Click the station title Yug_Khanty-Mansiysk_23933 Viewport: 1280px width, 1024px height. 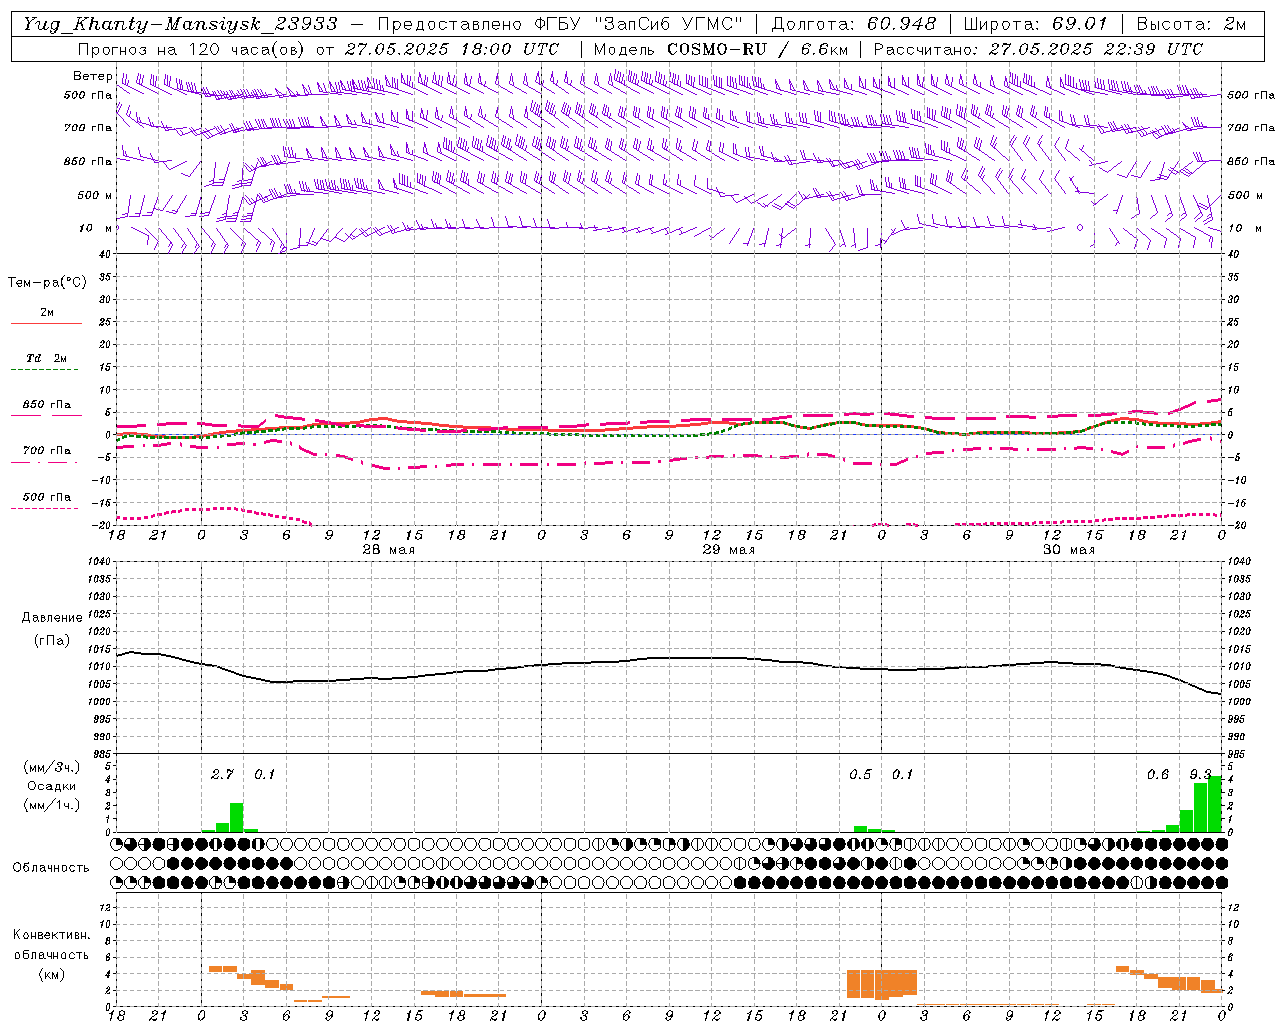point(180,23)
